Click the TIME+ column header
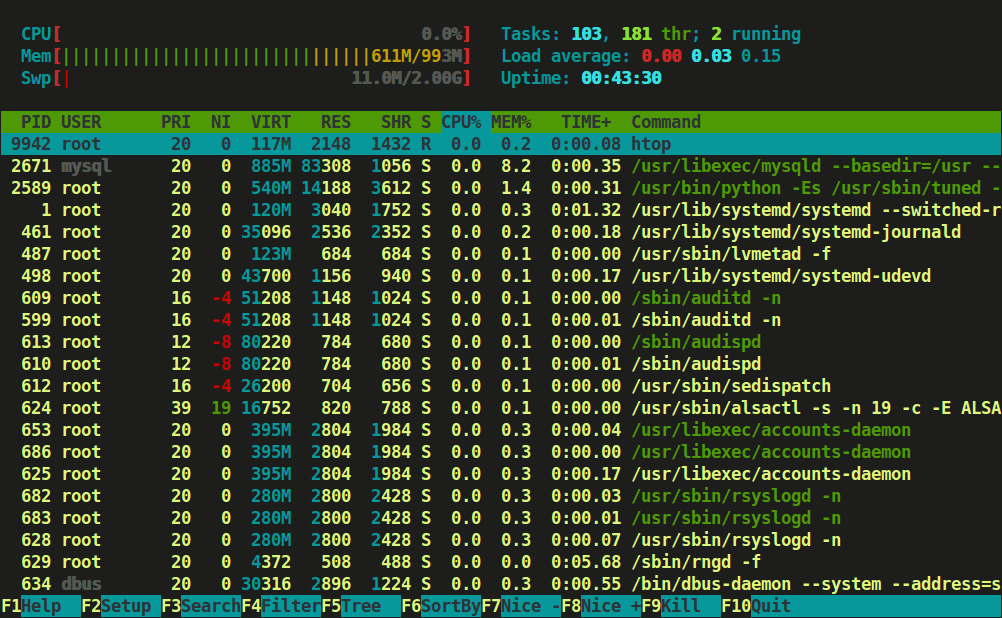The image size is (1002, 618). [586, 122]
